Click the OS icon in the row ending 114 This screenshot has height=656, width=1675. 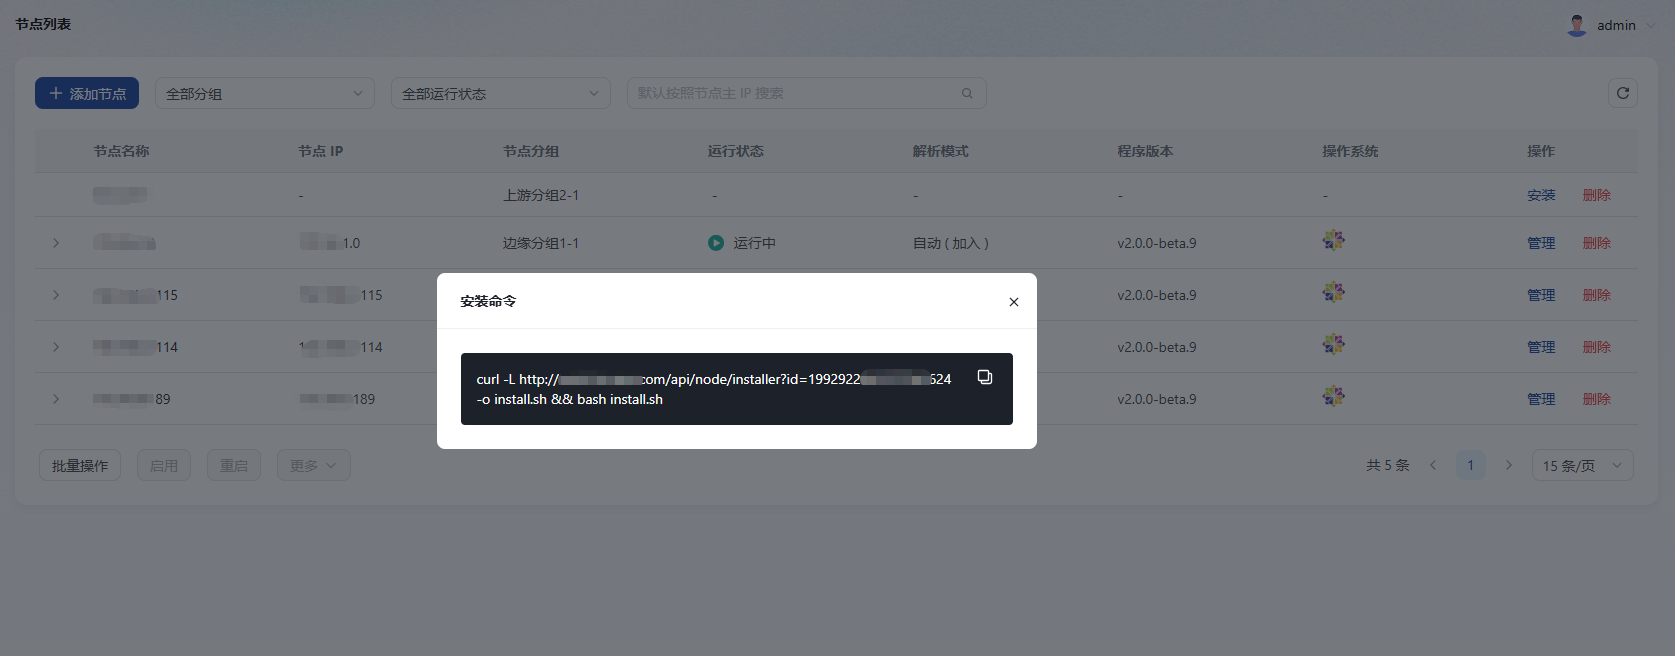click(x=1333, y=344)
